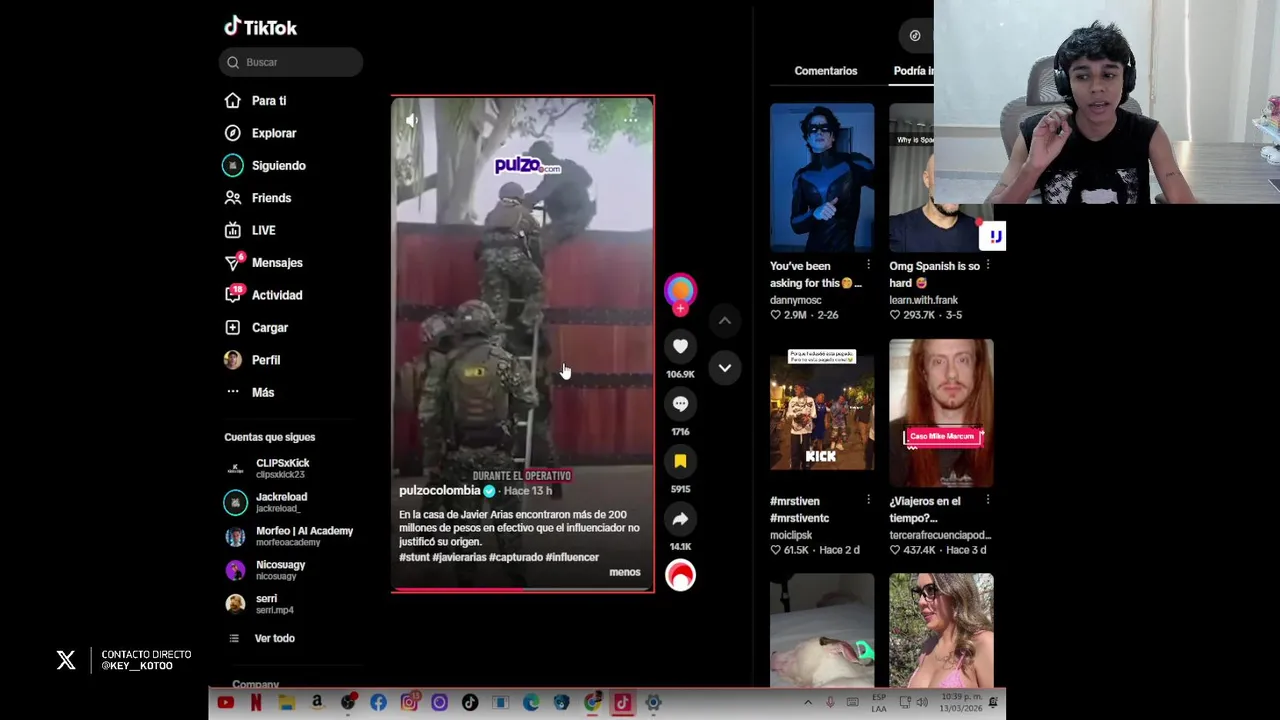
Task: Click the #stunt hashtag
Action: coord(414,557)
